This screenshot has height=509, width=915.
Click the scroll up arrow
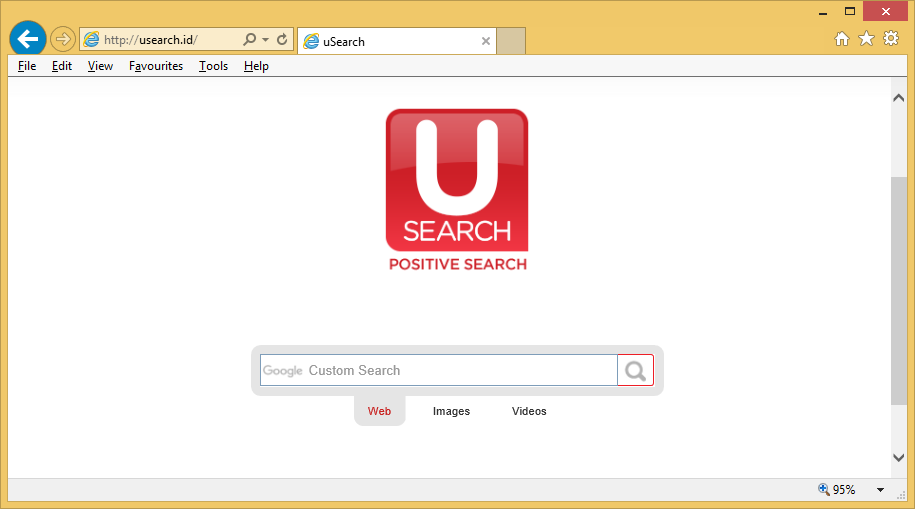(899, 98)
